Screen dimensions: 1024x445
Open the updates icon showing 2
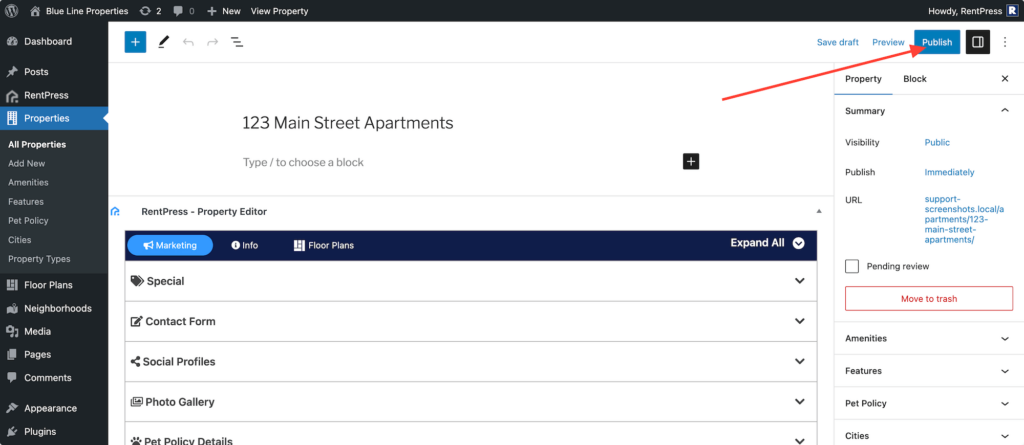point(150,11)
